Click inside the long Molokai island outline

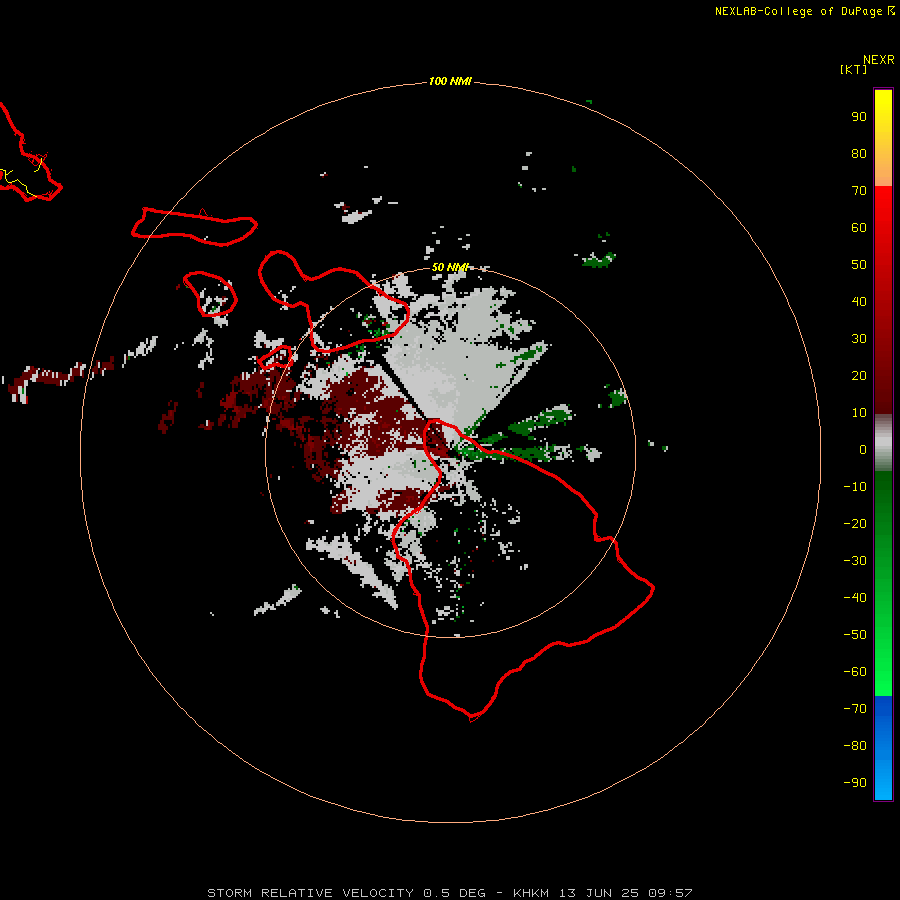[x=195, y=226]
